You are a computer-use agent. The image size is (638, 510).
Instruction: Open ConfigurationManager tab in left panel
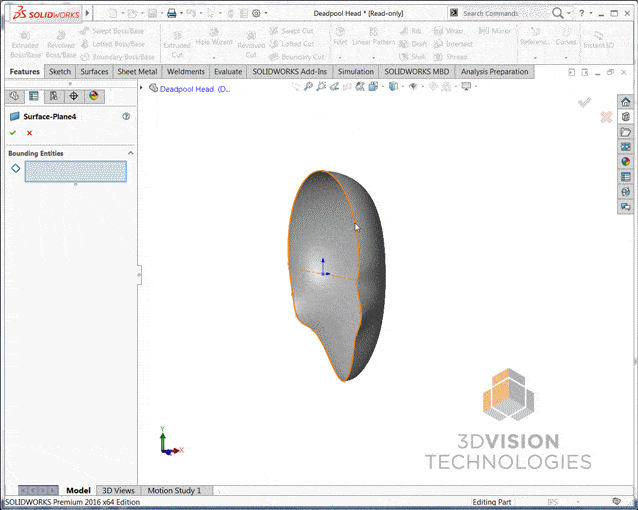(x=54, y=96)
